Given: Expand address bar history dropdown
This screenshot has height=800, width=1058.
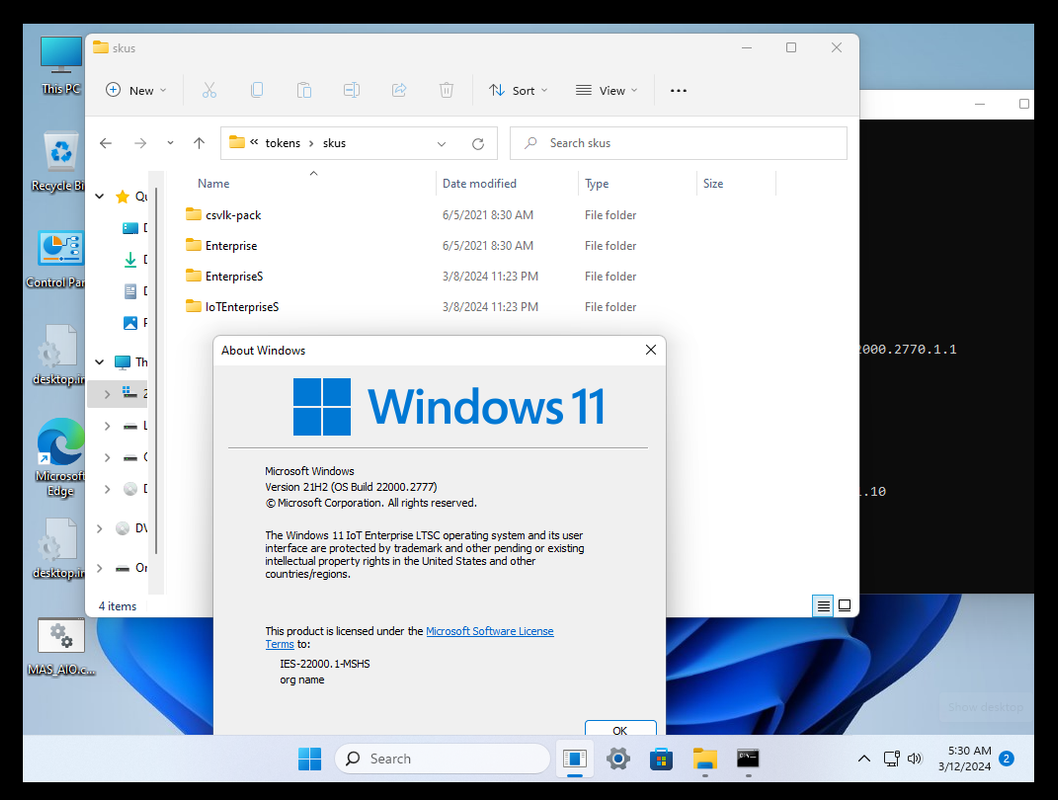Looking at the screenshot, I should click(x=441, y=144).
